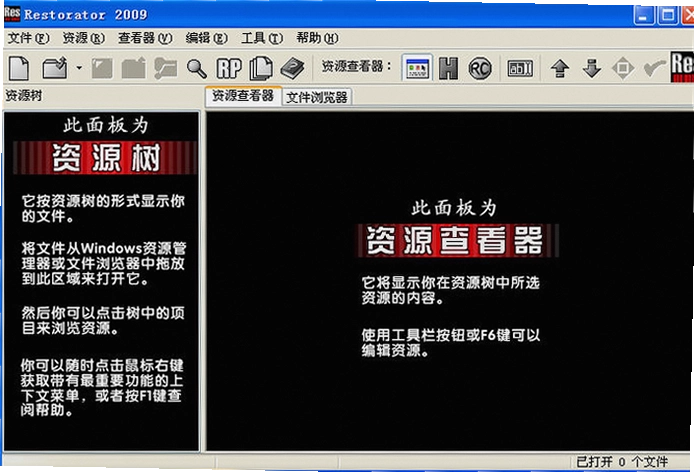The image size is (694, 472).
Task: Open the 资源(R) menu
Action: pyautogui.click(x=83, y=38)
